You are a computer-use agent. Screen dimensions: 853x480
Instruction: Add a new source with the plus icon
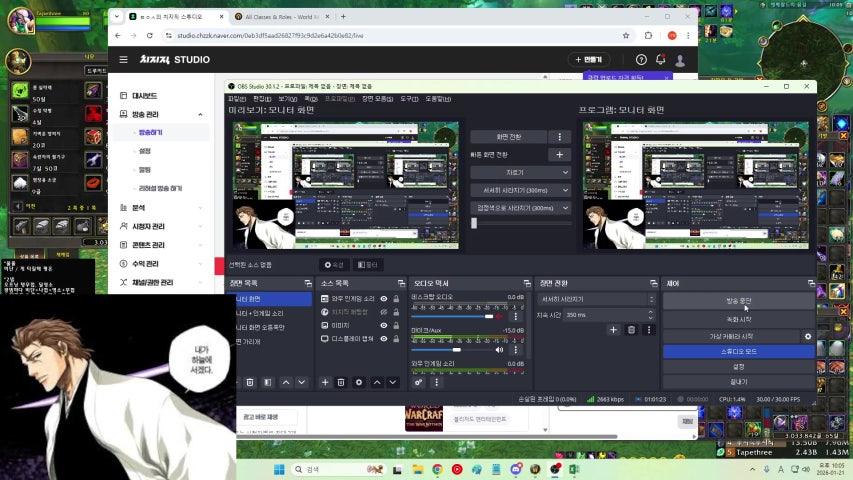click(324, 382)
